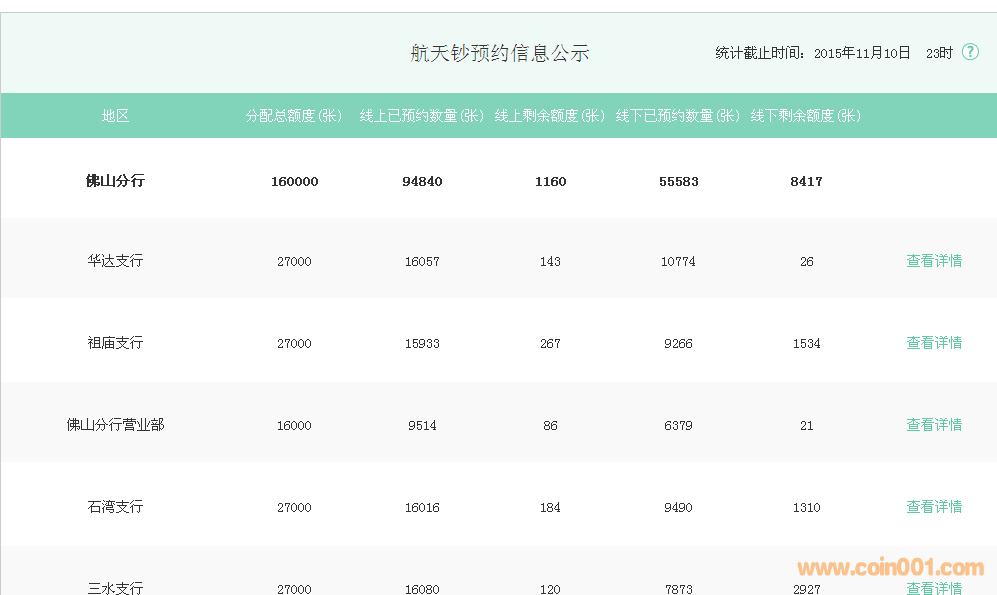997x595 pixels.
Task: Open 查看详情 for 石湾支行
Action: (934, 507)
